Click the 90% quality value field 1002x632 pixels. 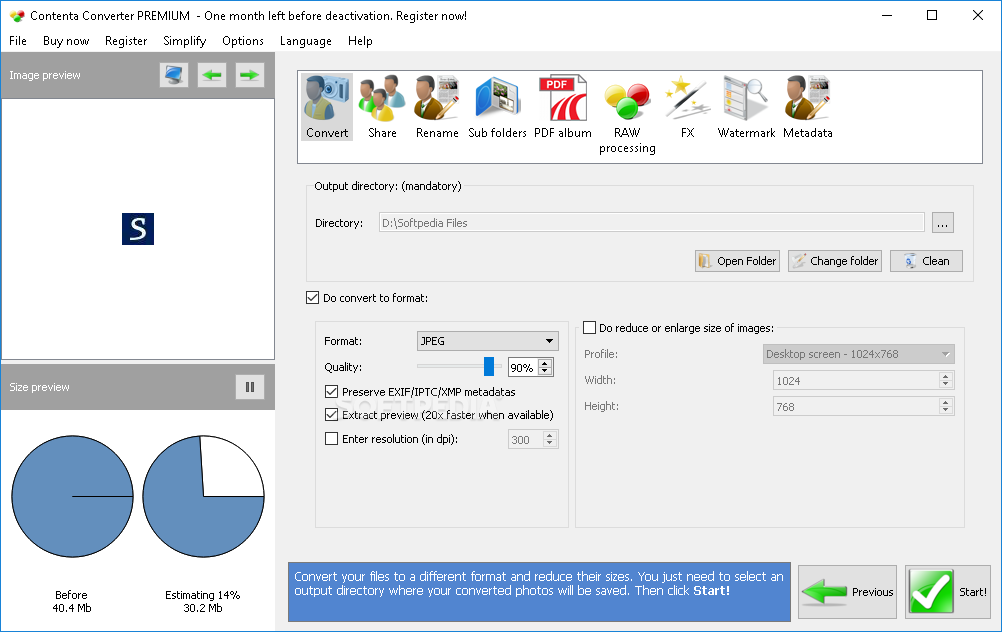pos(523,367)
